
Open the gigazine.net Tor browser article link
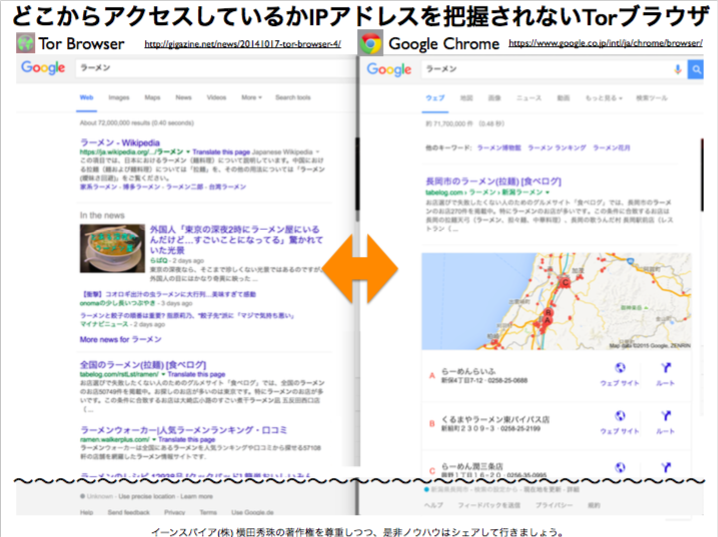tap(243, 44)
